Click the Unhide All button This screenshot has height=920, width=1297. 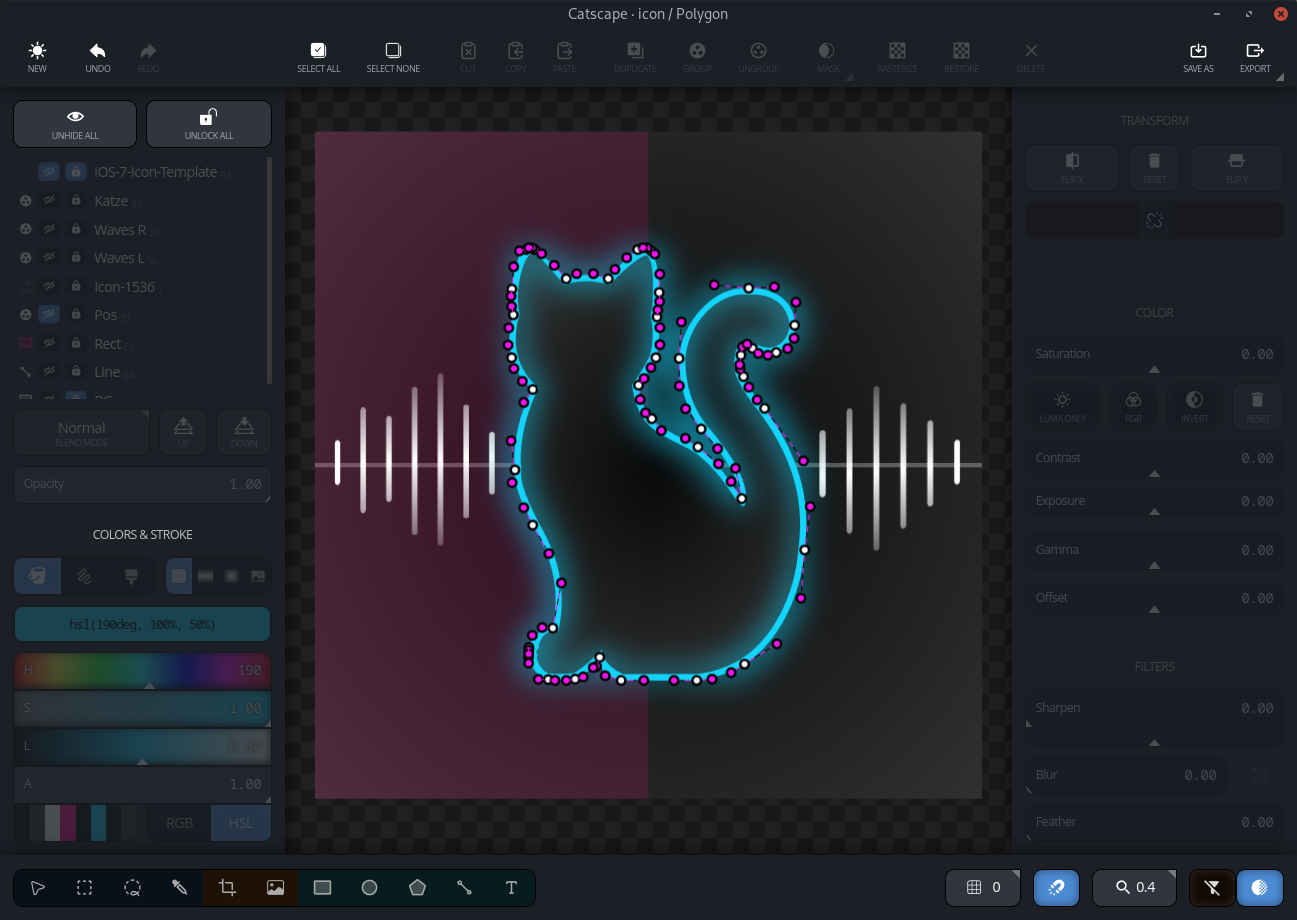[x=76, y=124]
